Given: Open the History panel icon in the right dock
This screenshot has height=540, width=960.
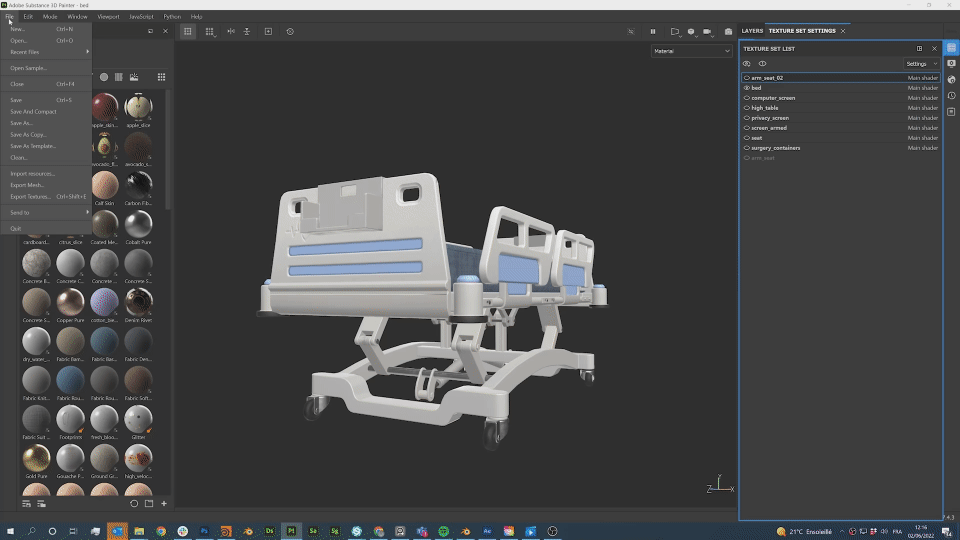Looking at the screenshot, I should click(951, 95).
